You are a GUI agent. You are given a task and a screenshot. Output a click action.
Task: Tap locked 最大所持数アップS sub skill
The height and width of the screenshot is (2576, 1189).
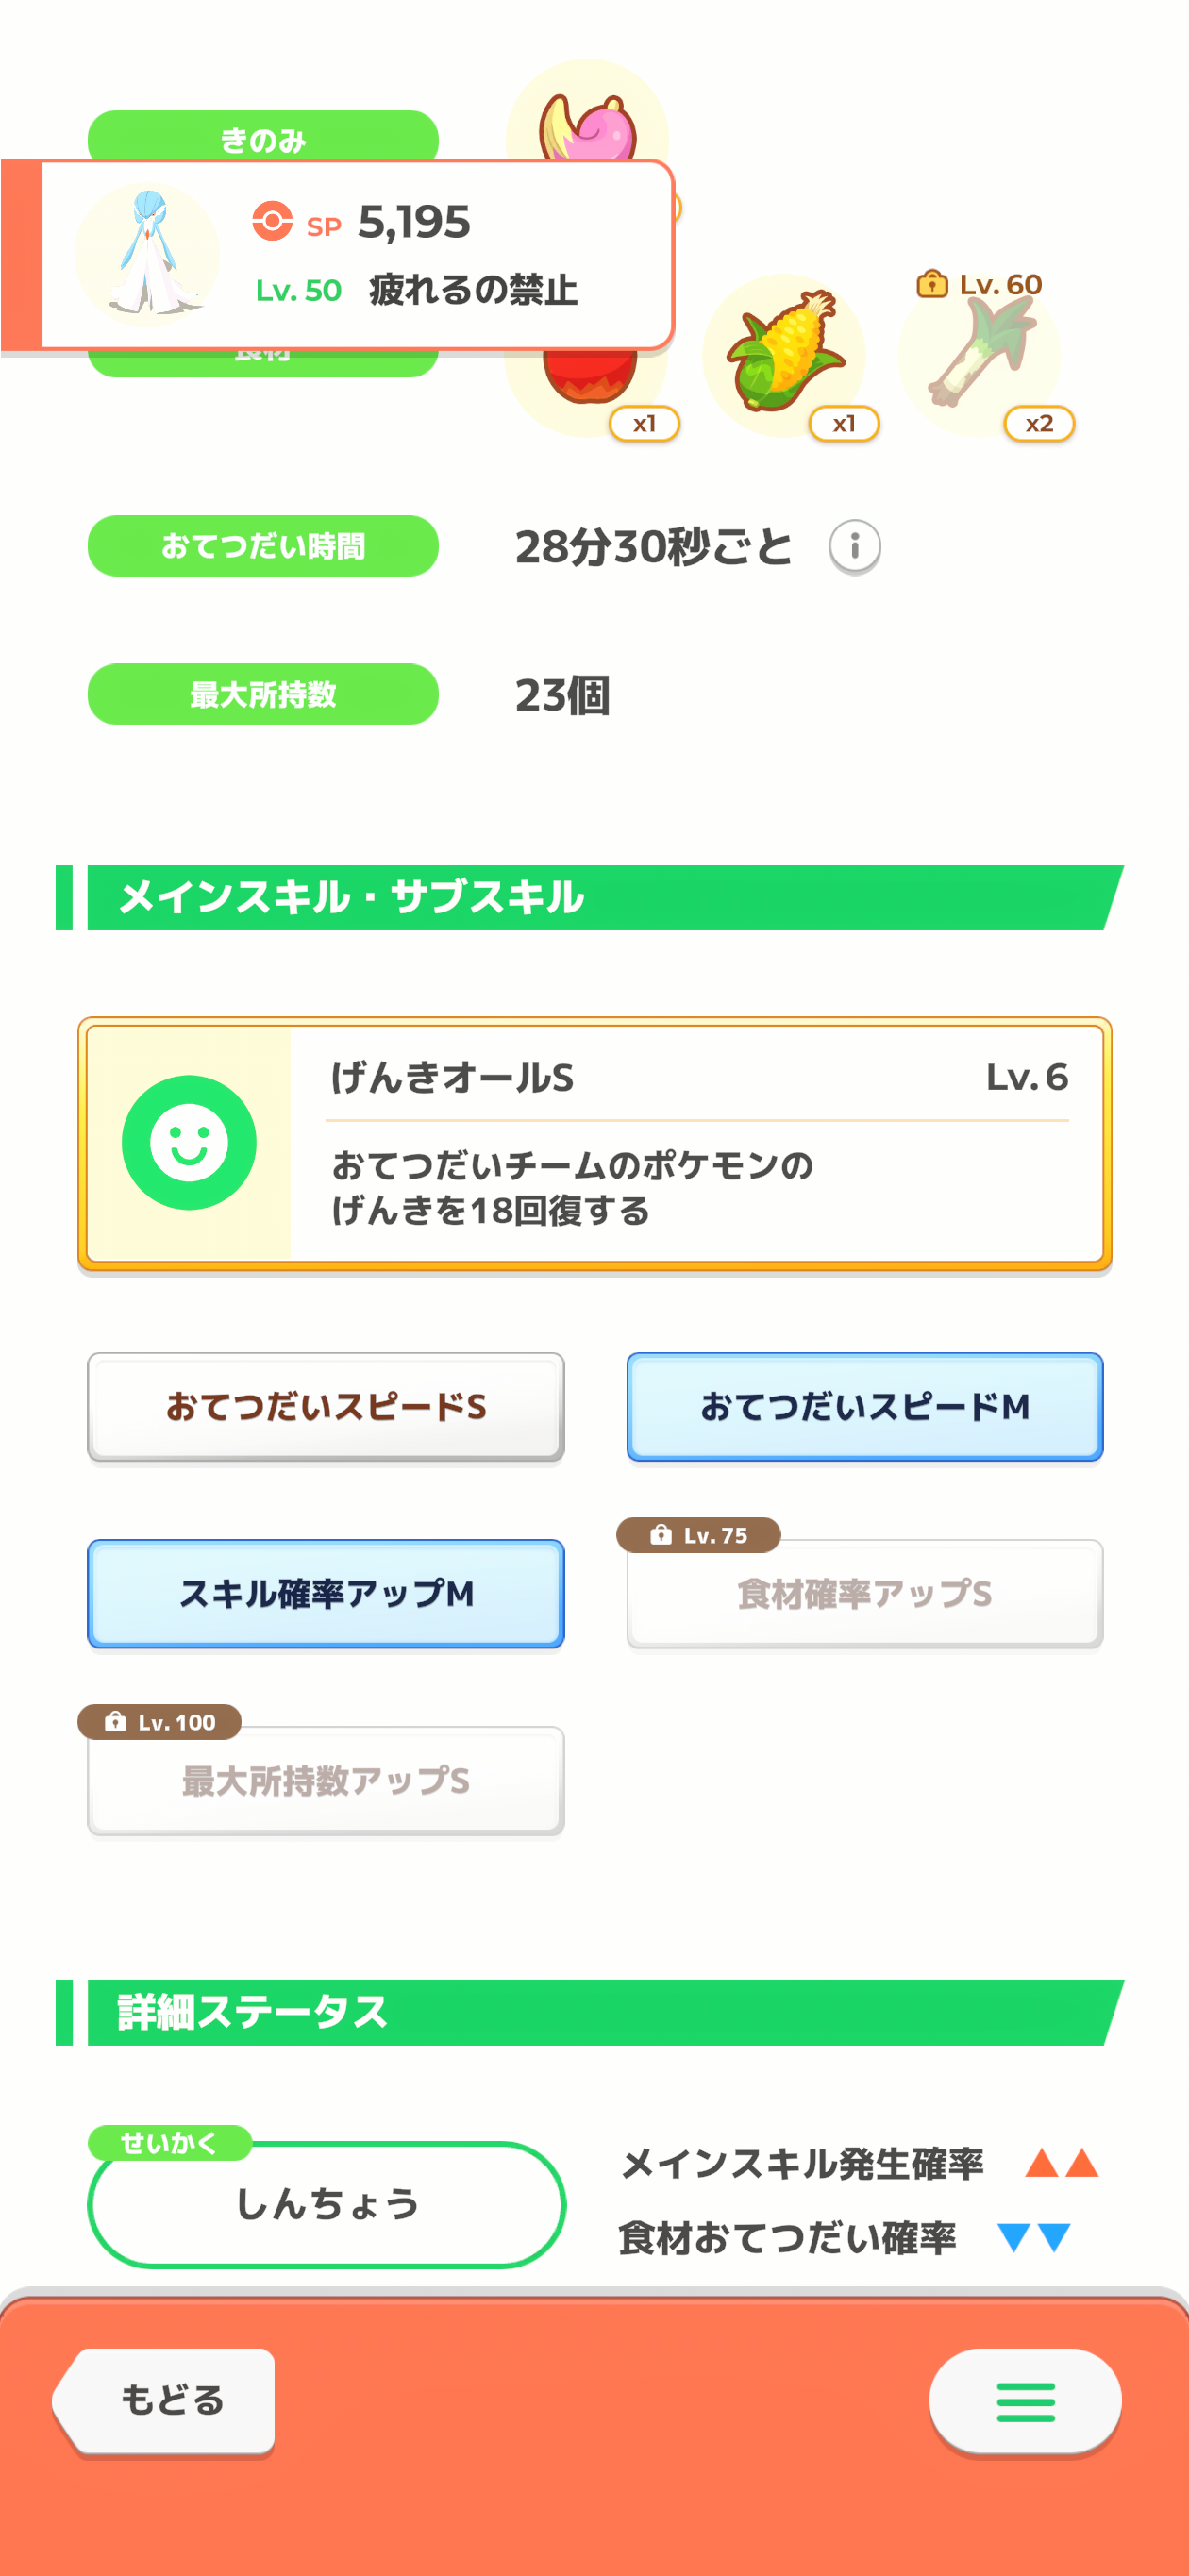pyautogui.click(x=326, y=1780)
